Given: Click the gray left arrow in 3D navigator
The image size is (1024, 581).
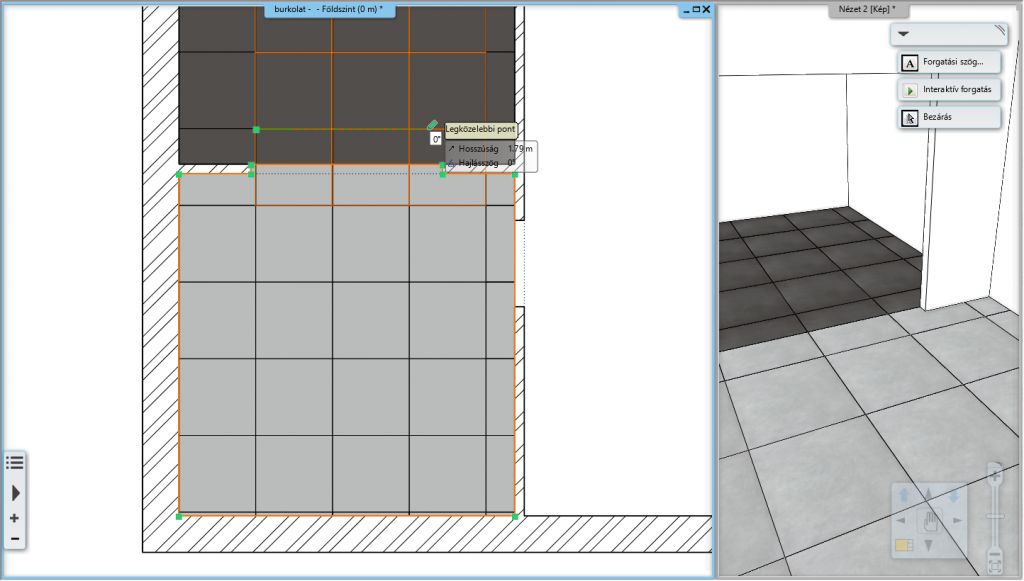Looking at the screenshot, I should (x=901, y=520).
